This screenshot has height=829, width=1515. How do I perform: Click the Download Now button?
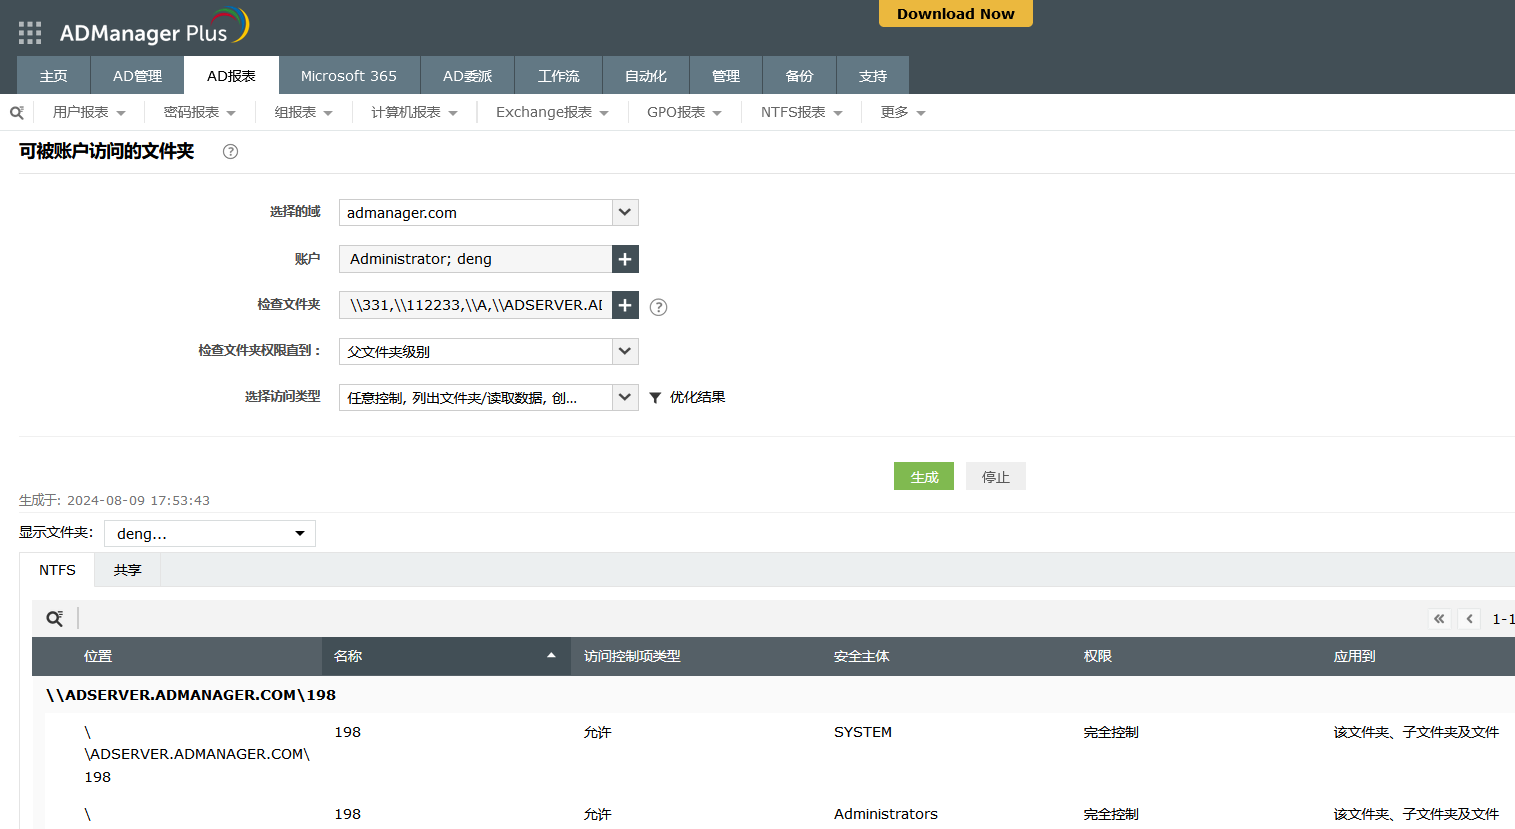pos(955,14)
